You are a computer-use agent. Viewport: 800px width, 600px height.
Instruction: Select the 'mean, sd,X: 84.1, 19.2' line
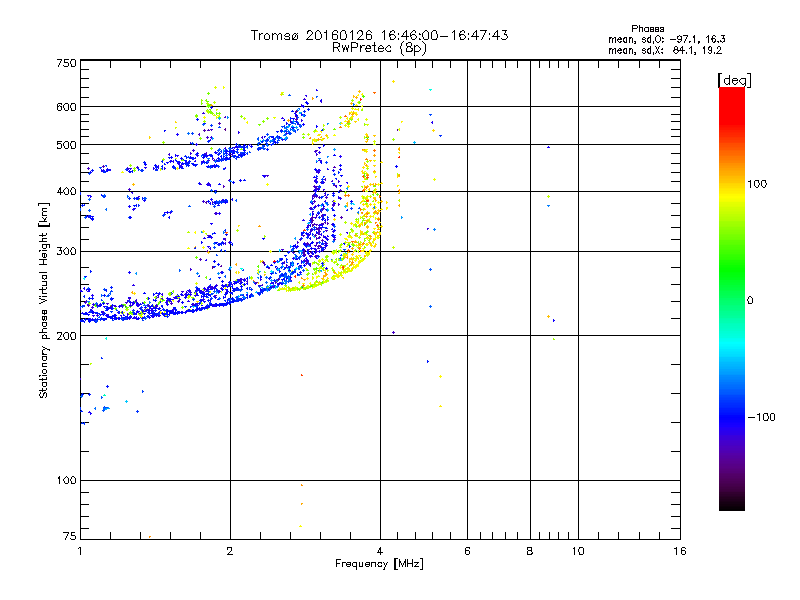pyautogui.click(x=665, y=50)
